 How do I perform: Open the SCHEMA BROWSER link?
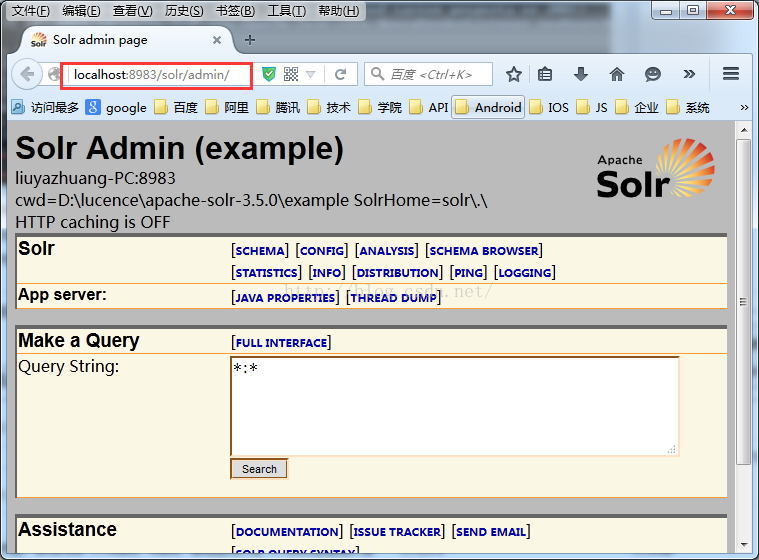(484, 251)
